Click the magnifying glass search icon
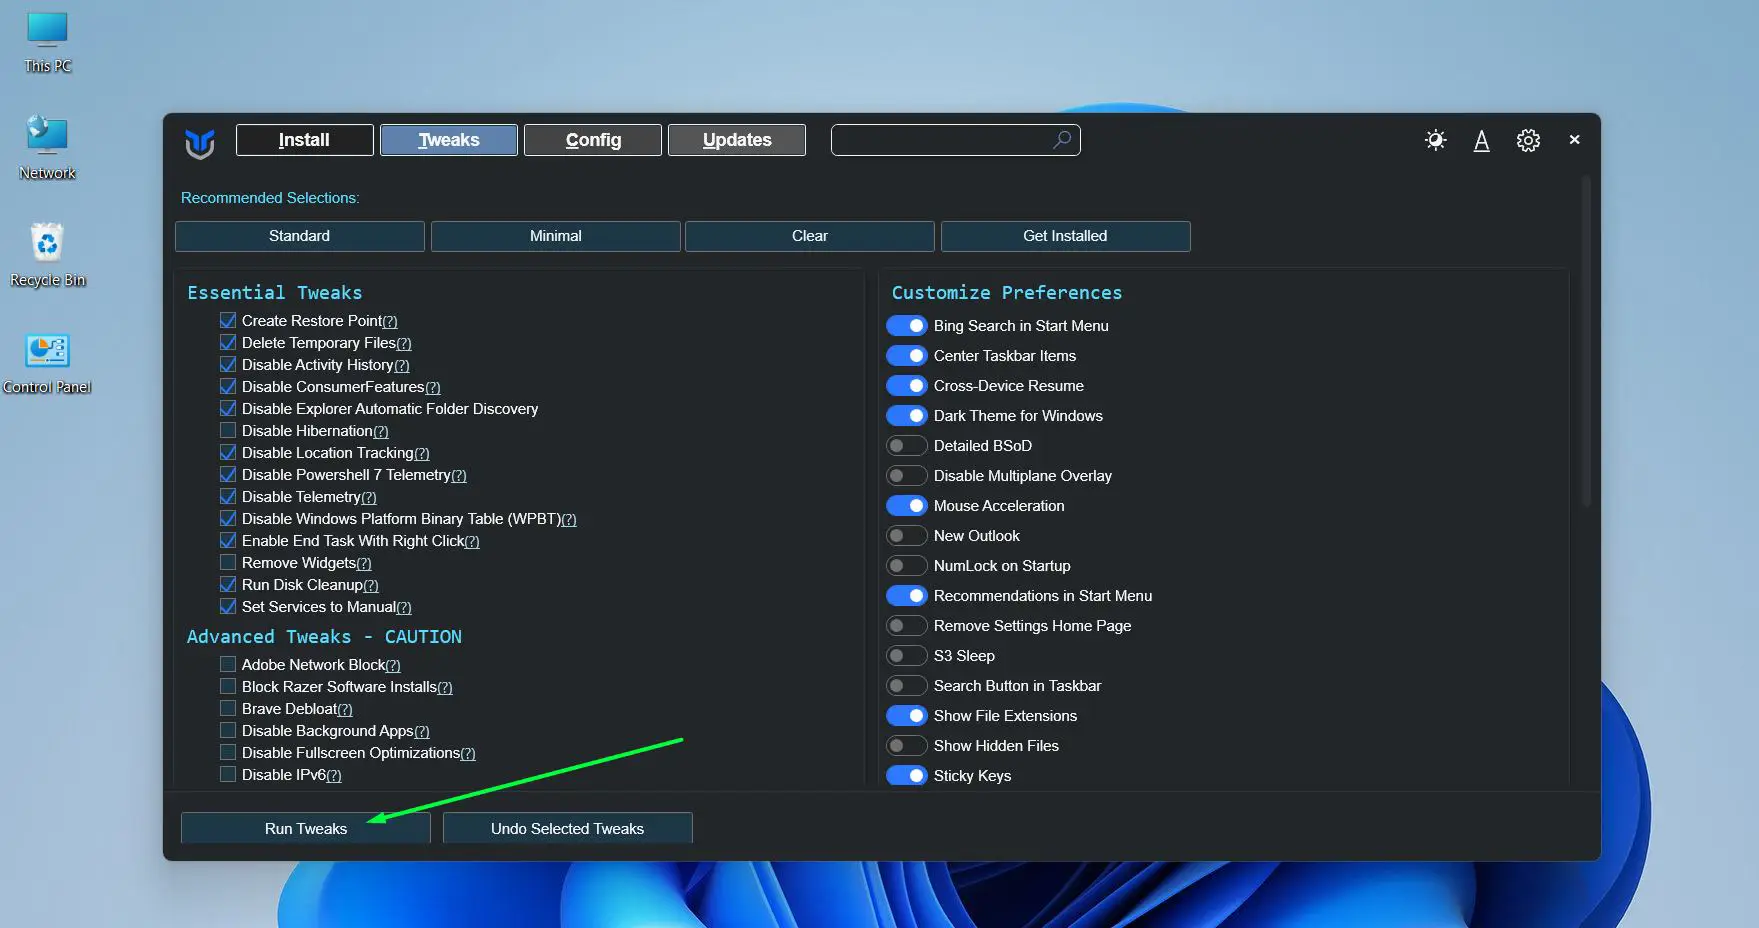The image size is (1759, 928). (1062, 140)
